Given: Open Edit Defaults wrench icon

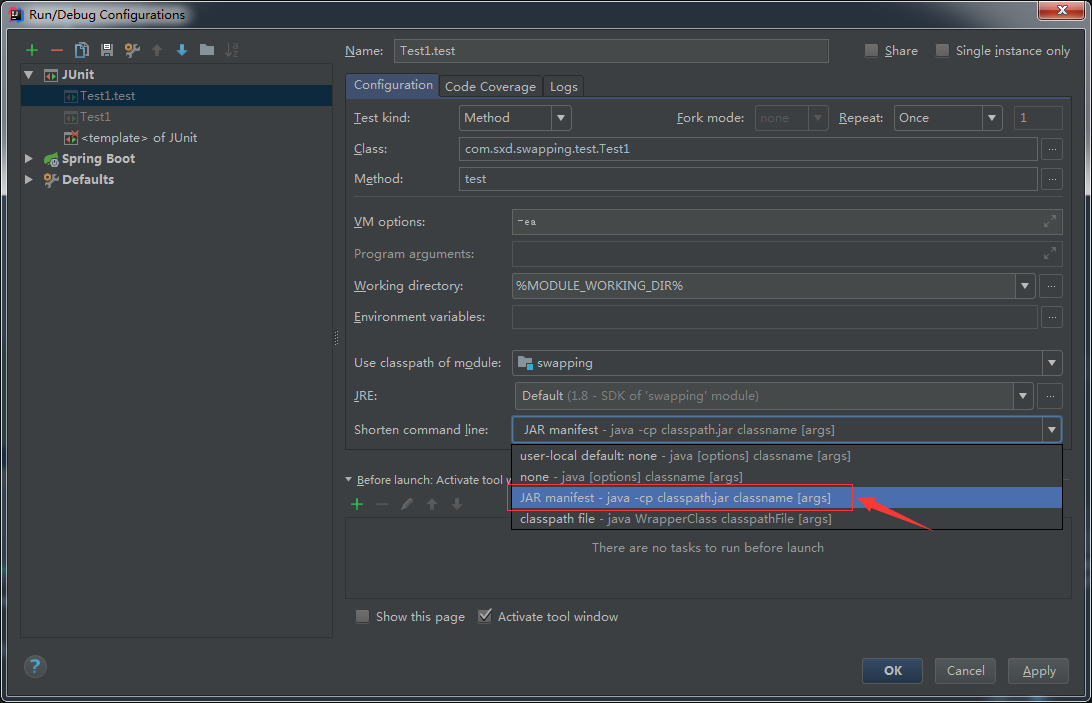Looking at the screenshot, I should (x=132, y=50).
